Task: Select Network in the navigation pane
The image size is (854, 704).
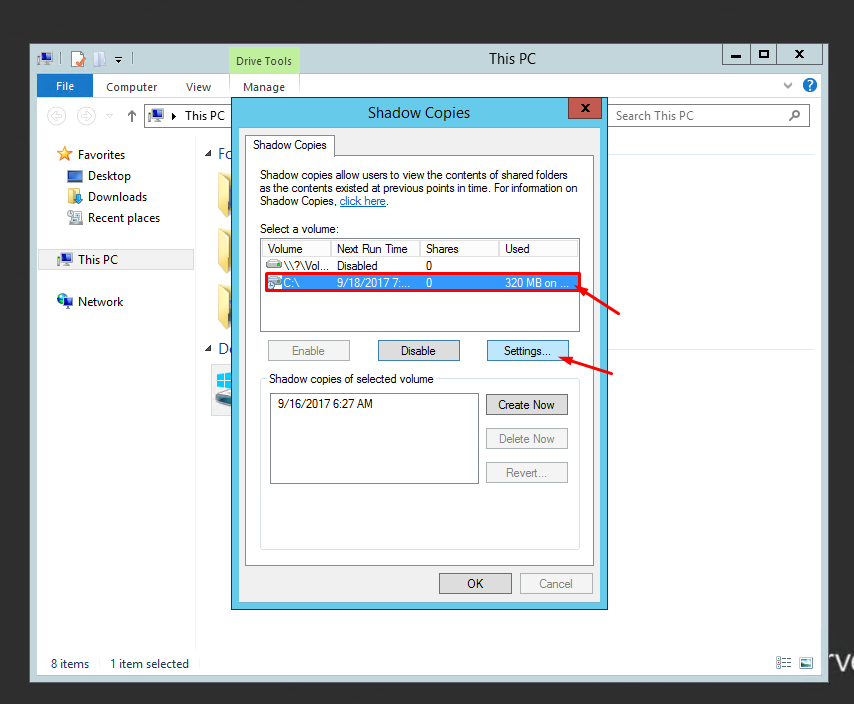Action: pos(101,302)
